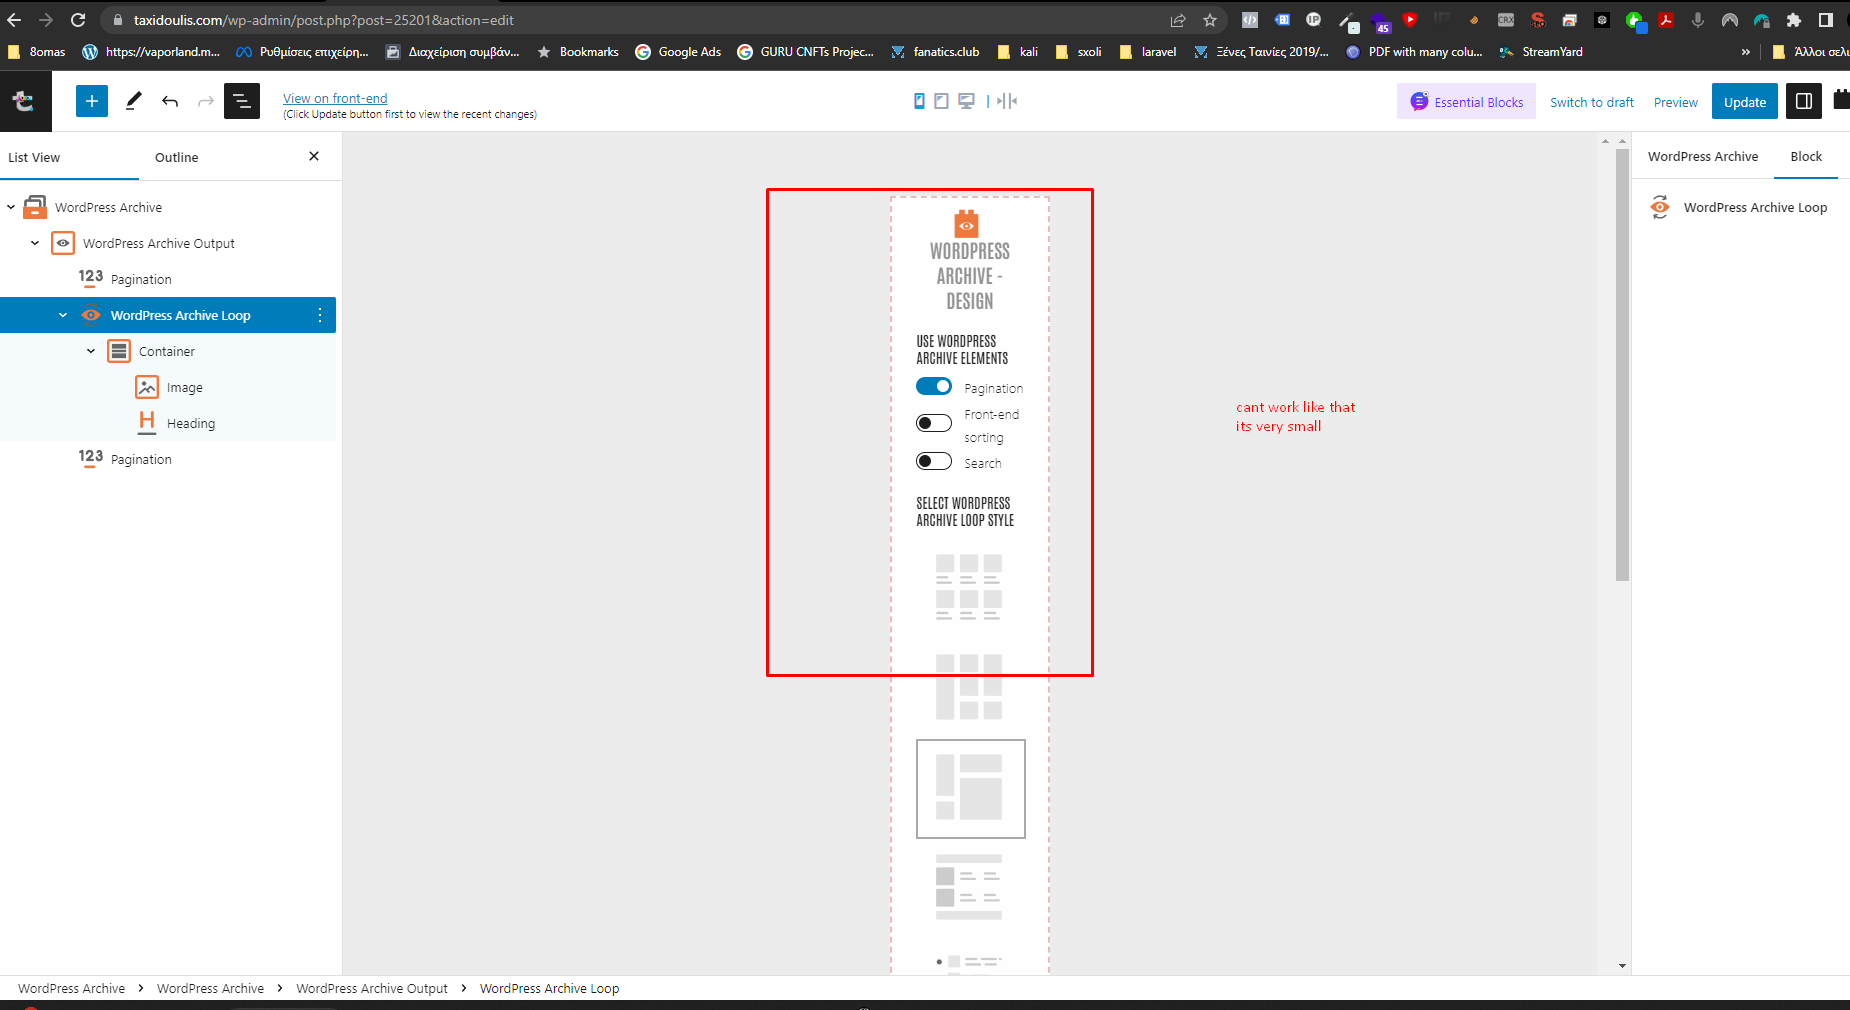Collapse the WordPress Archive Loop node

(x=63, y=315)
